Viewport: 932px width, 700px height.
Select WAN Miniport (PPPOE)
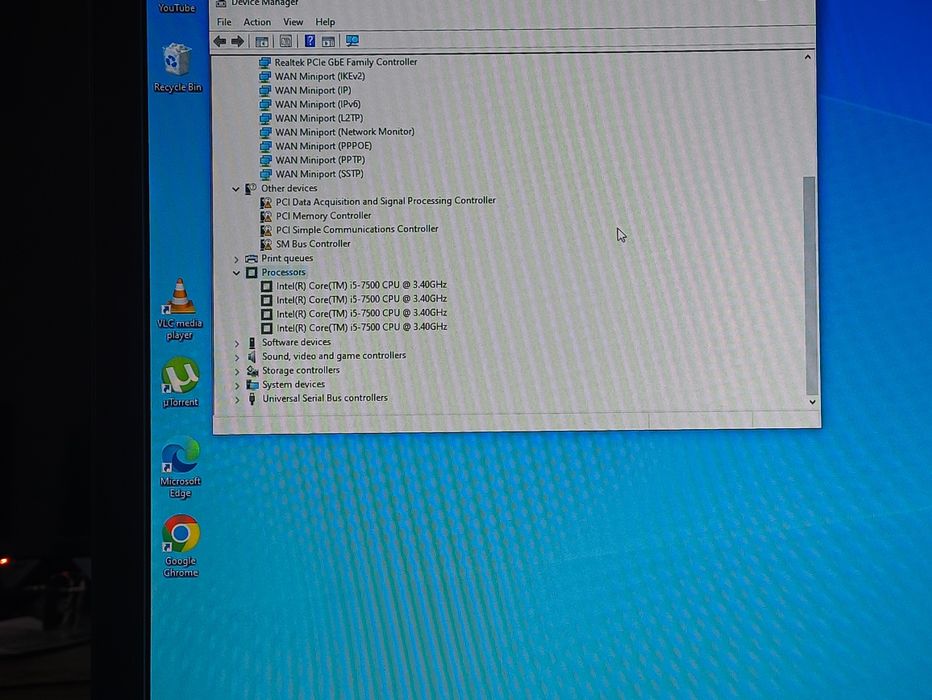323,146
